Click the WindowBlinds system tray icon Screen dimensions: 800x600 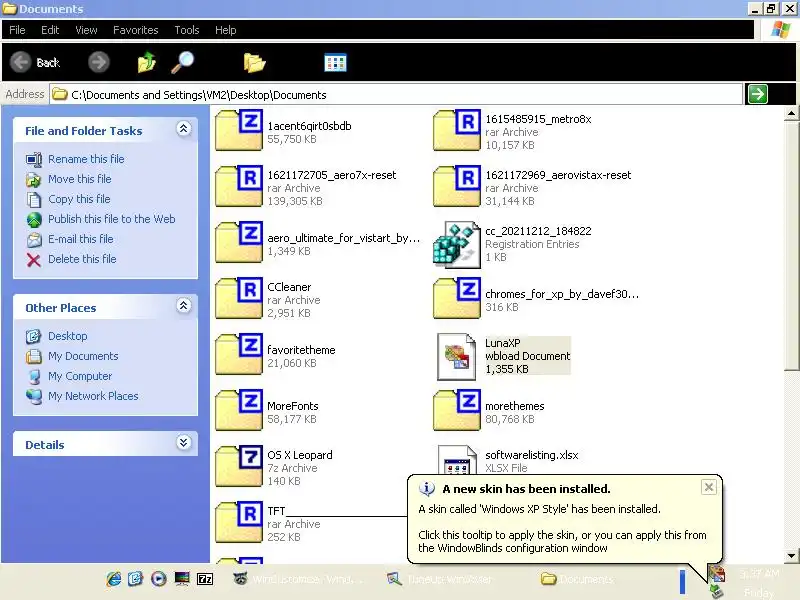tap(717, 573)
